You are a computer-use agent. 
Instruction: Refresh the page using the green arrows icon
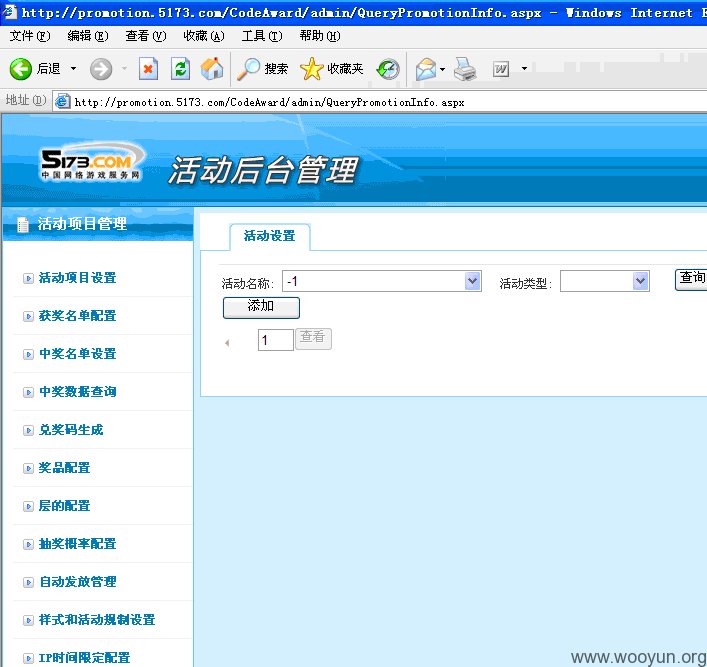180,69
